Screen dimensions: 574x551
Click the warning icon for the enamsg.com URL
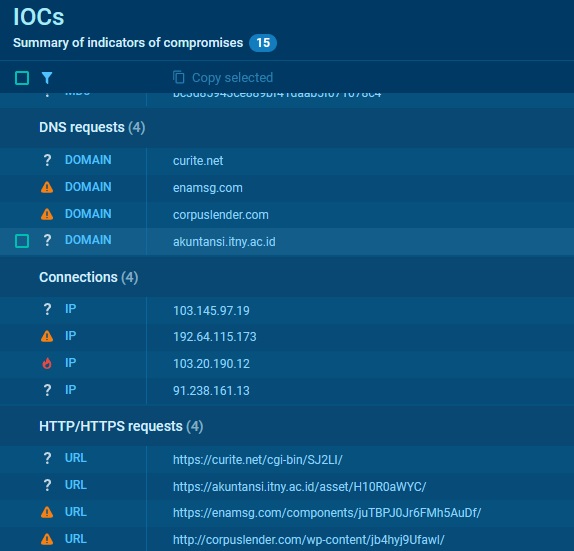coord(47,512)
